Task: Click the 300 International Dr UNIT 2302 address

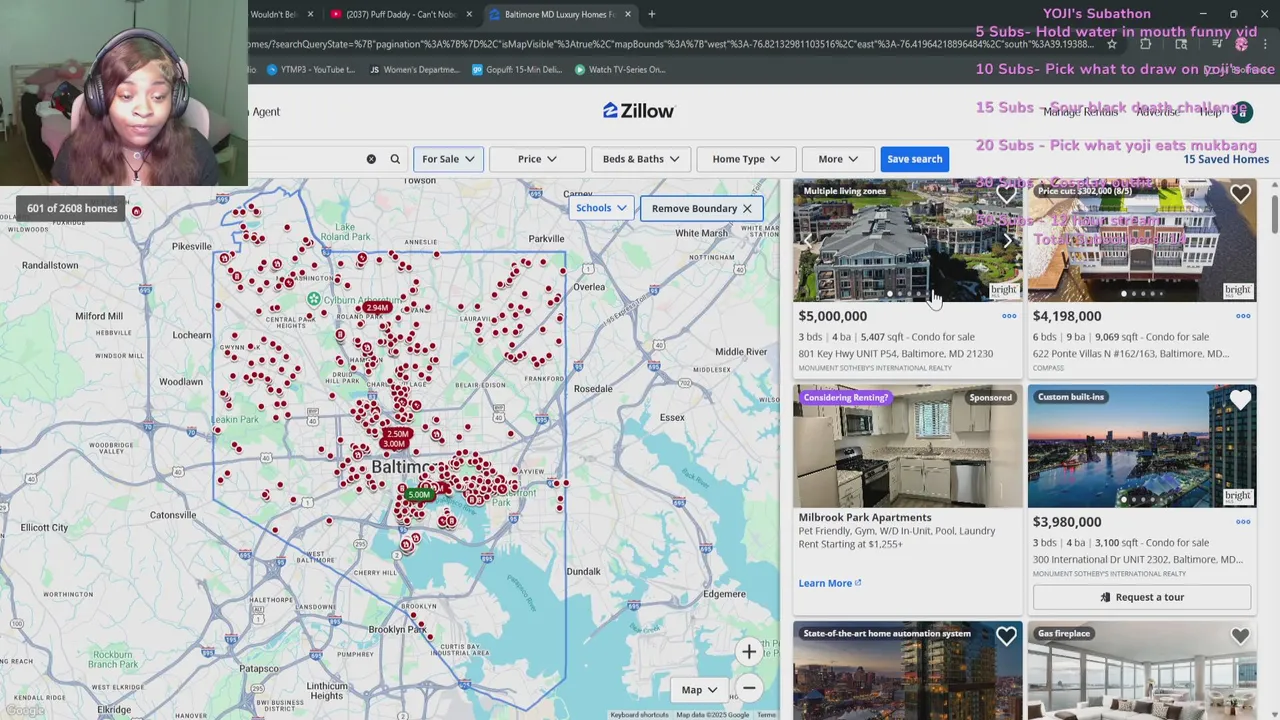Action: pos(1138,559)
